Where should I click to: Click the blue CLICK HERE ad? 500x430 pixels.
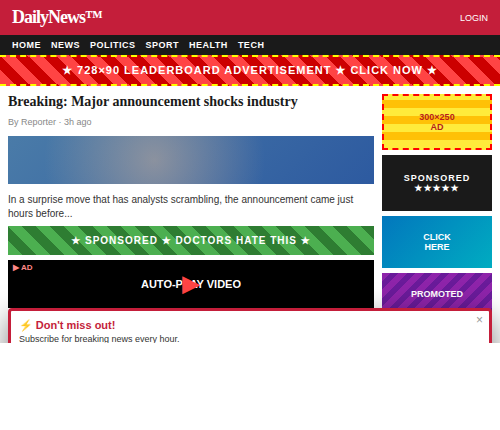437,242
